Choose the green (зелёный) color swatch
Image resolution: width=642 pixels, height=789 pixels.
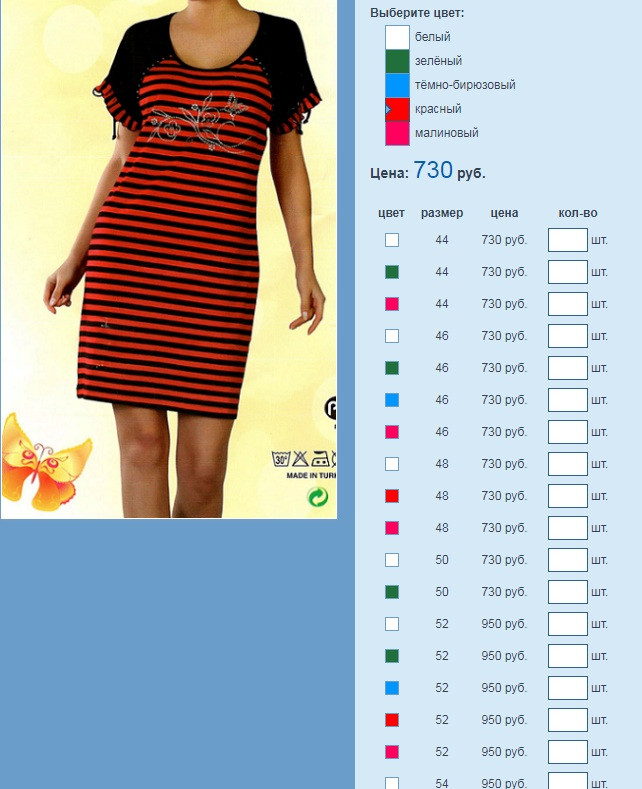pos(397,61)
